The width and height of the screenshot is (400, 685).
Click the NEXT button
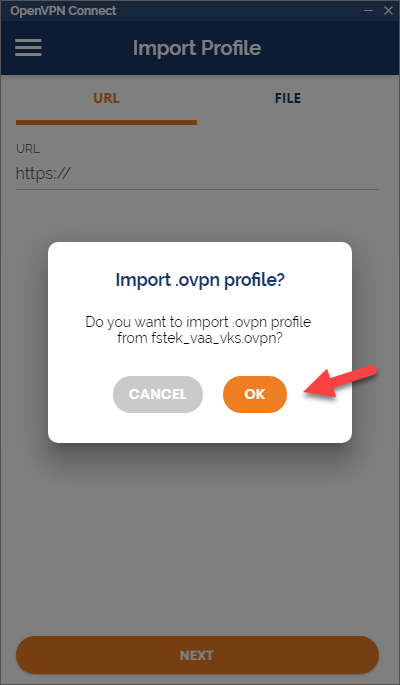pos(197,655)
